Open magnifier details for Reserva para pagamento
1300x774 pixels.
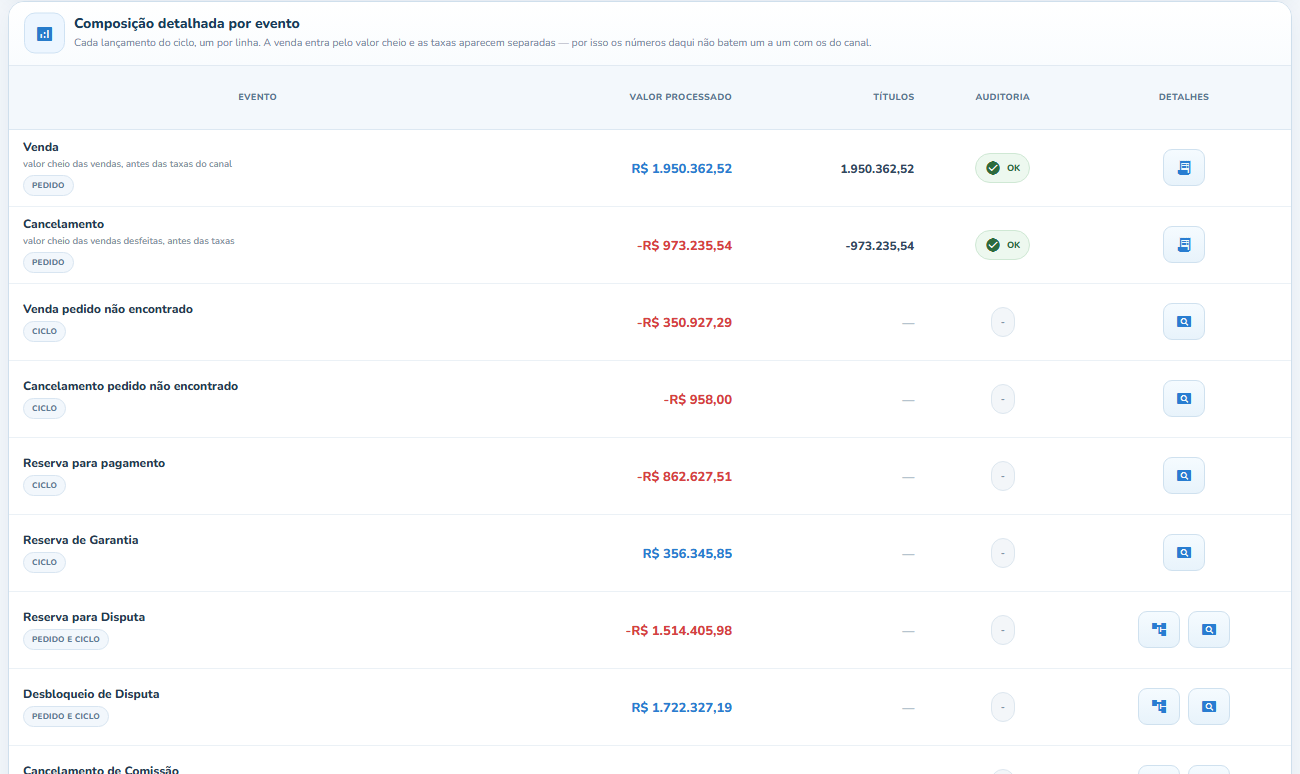pos(1183,476)
